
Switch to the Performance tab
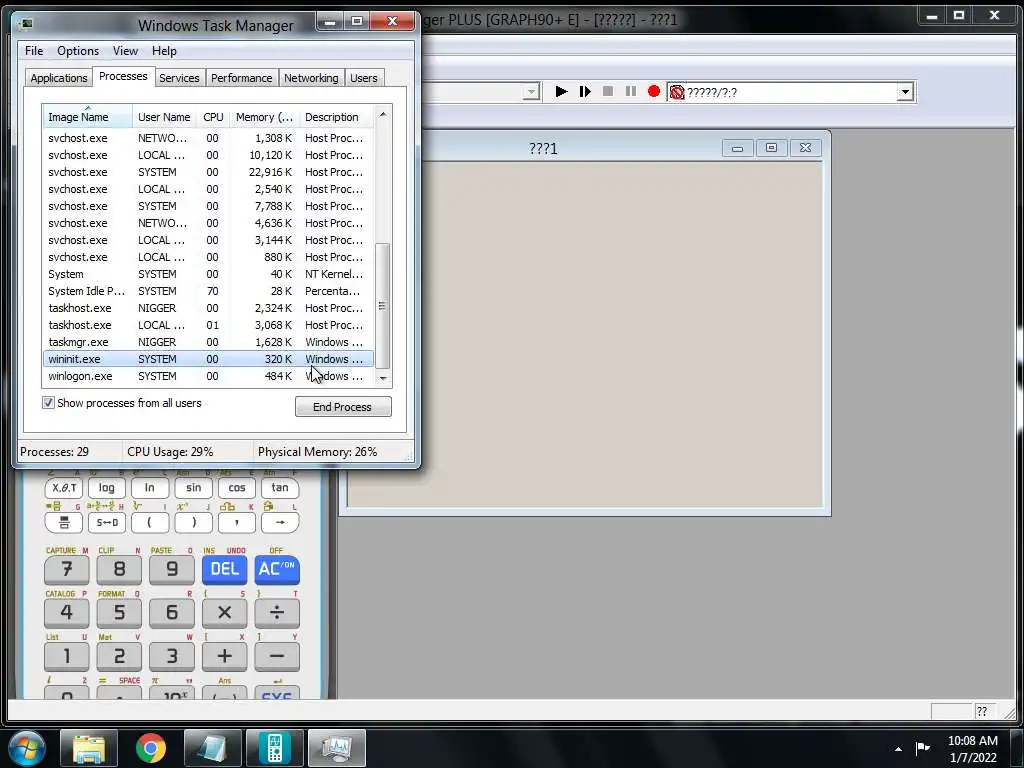242,78
